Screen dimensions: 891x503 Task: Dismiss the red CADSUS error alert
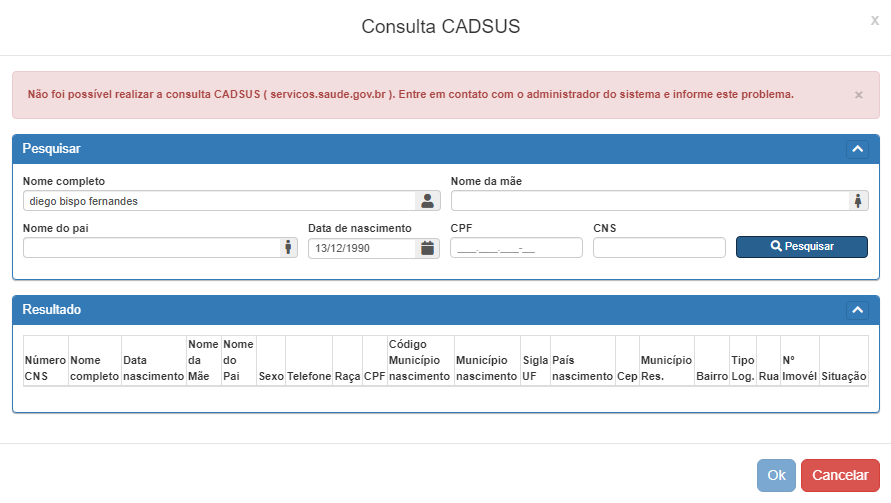(x=858, y=95)
